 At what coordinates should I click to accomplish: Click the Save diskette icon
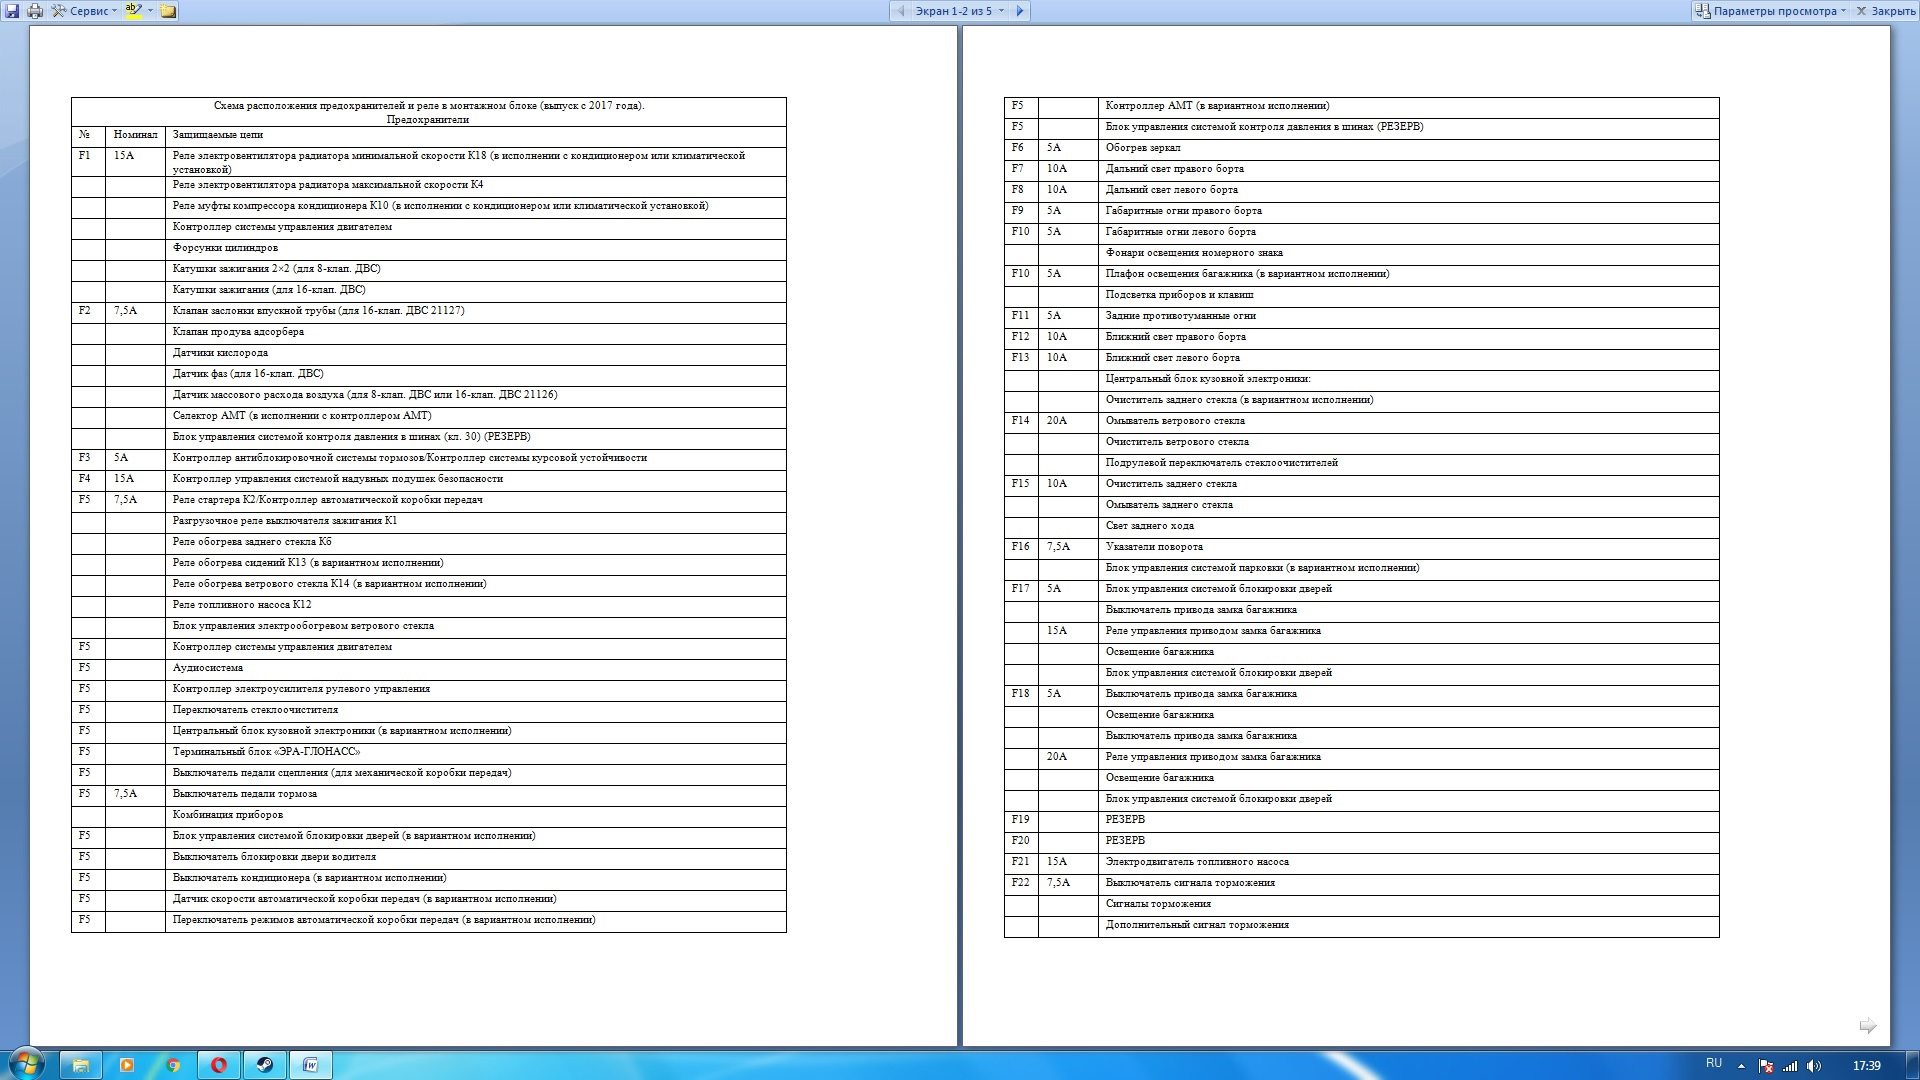click(12, 11)
